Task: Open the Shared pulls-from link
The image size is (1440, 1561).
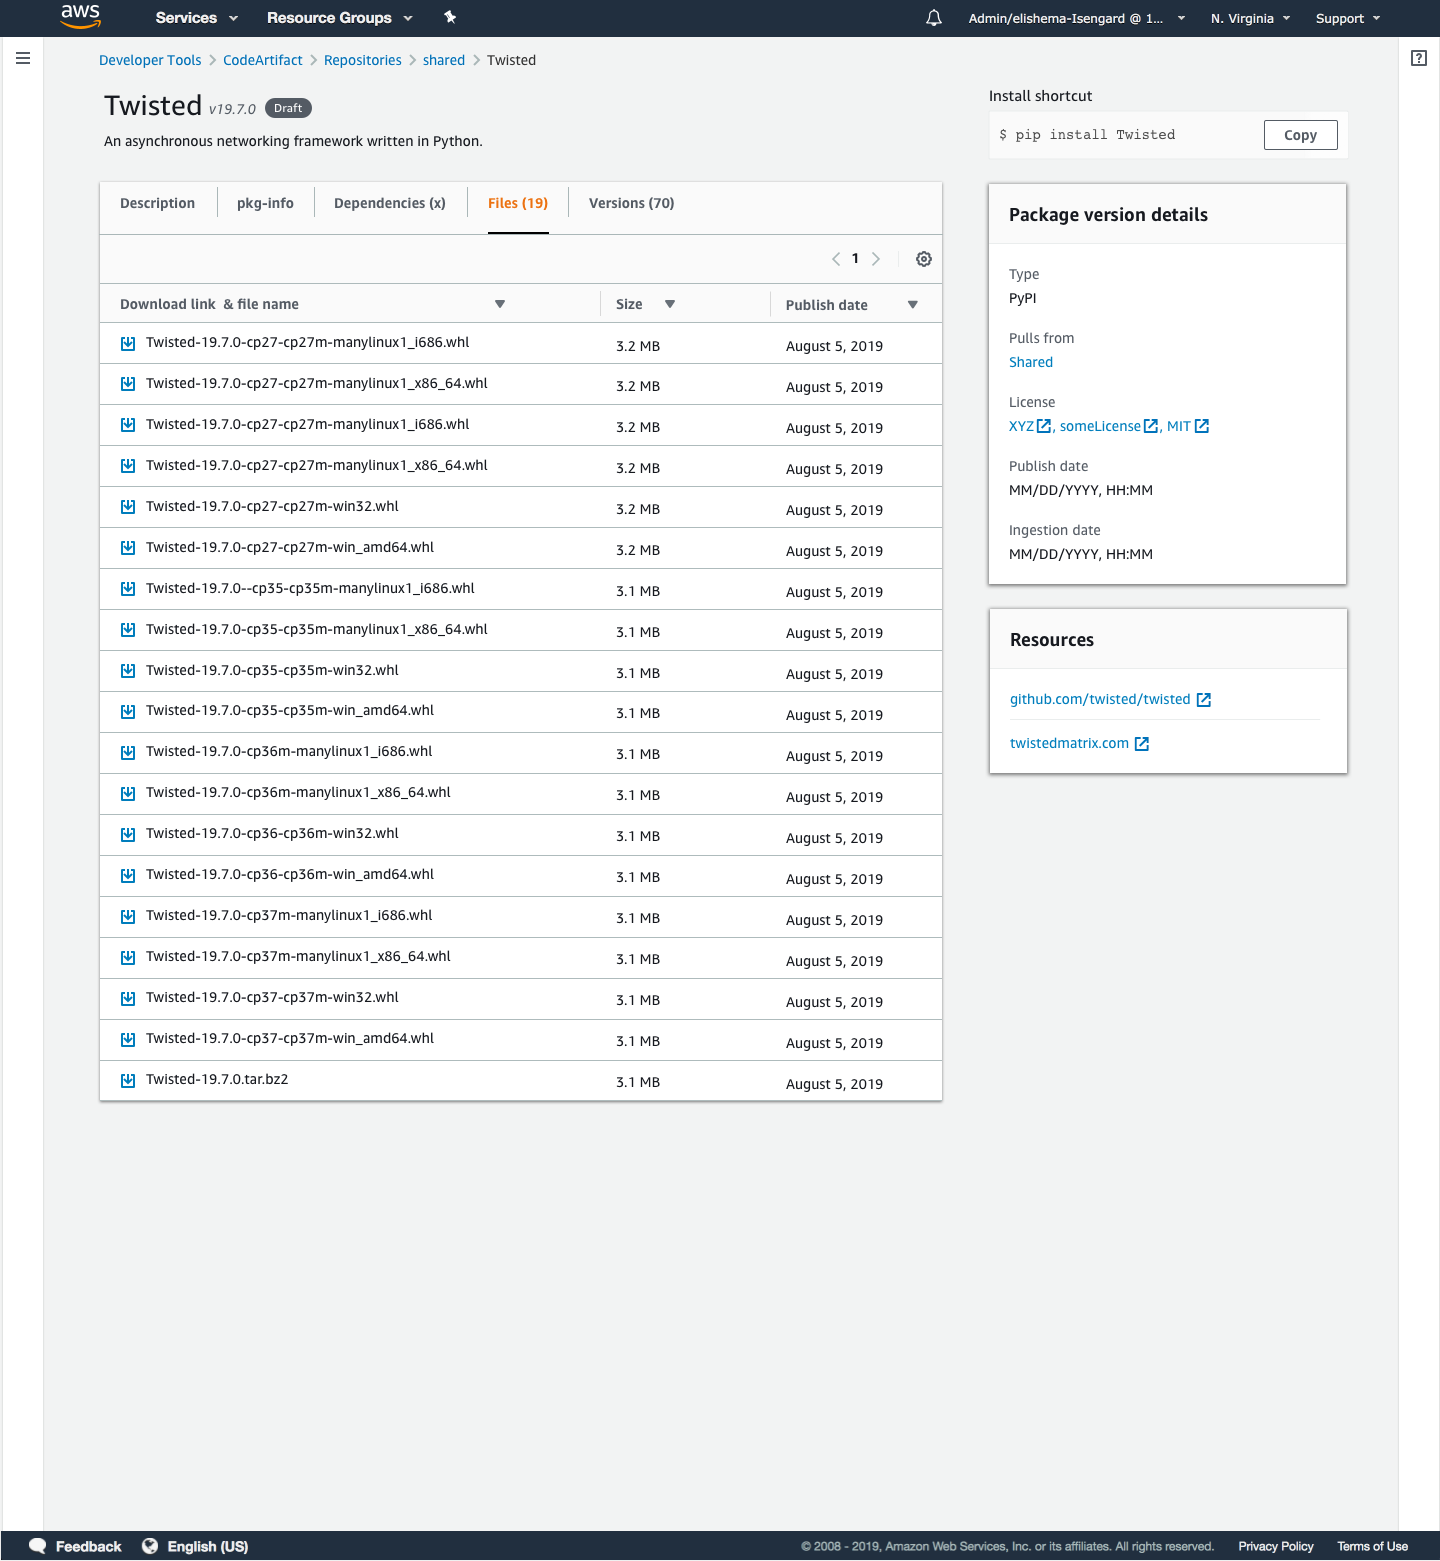Action: pyautogui.click(x=1031, y=362)
